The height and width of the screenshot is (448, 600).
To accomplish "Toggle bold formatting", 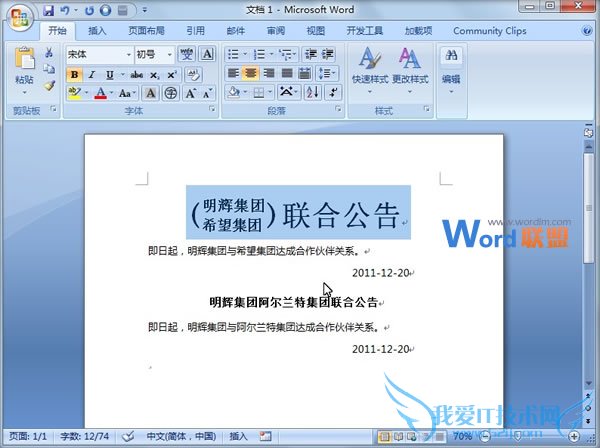I will 75,75.
